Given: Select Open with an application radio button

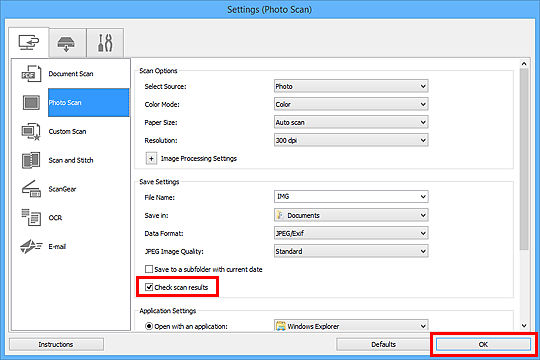Looking at the screenshot, I should click(149, 326).
